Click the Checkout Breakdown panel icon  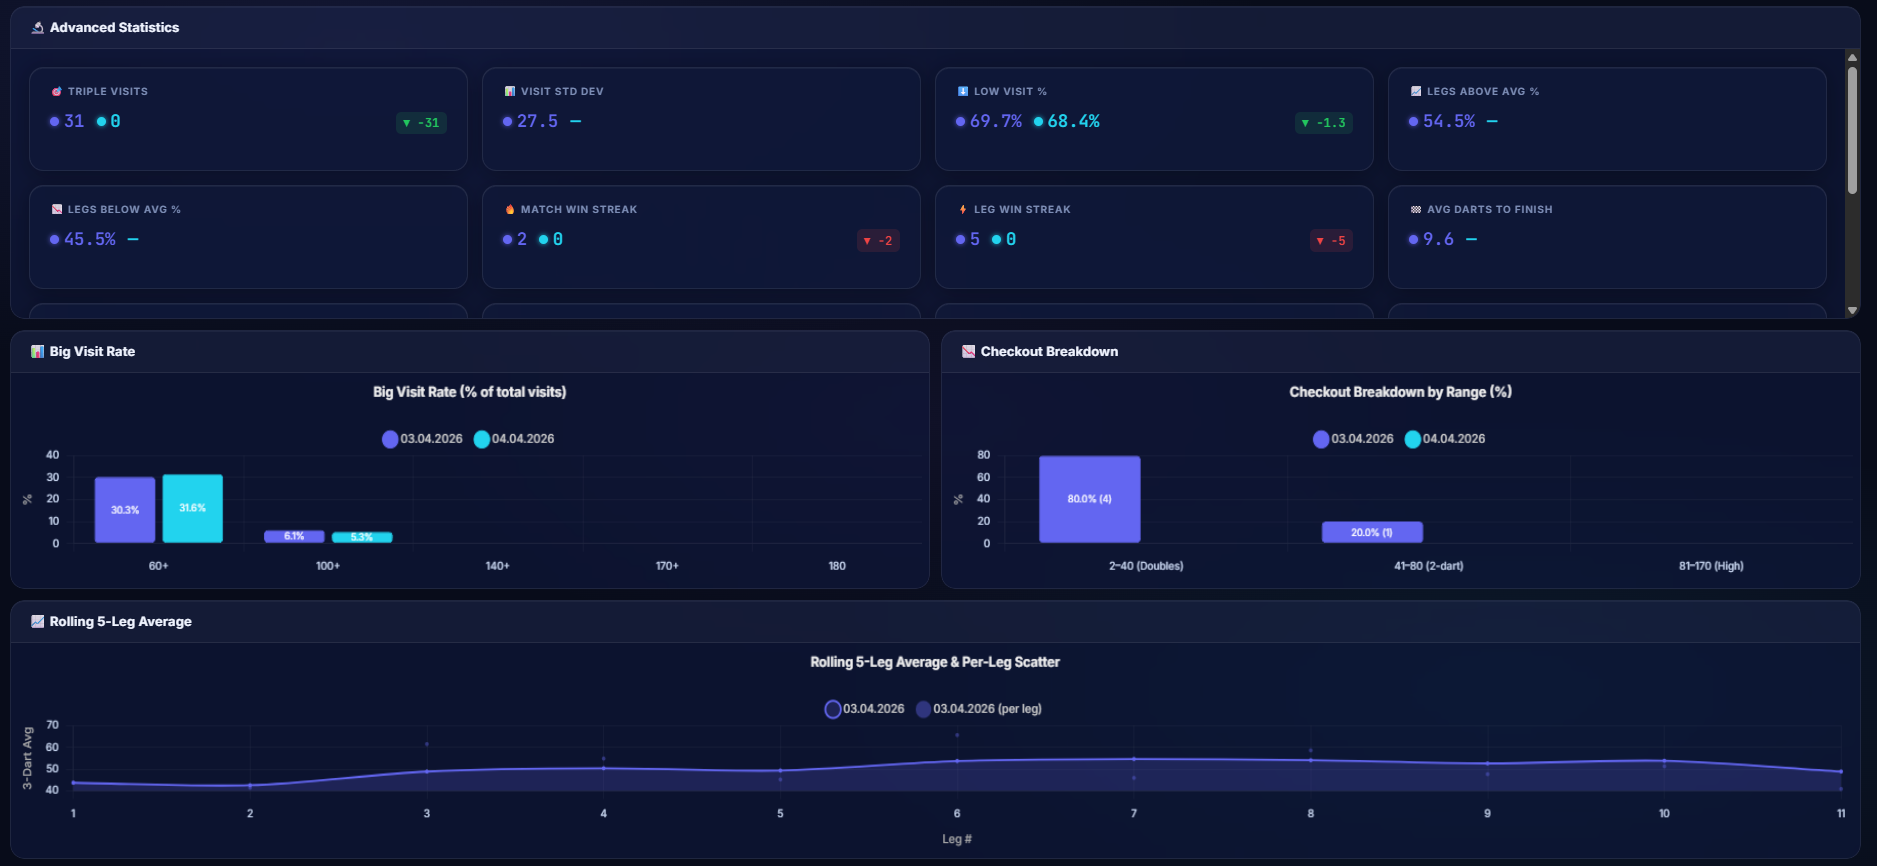[x=968, y=352]
